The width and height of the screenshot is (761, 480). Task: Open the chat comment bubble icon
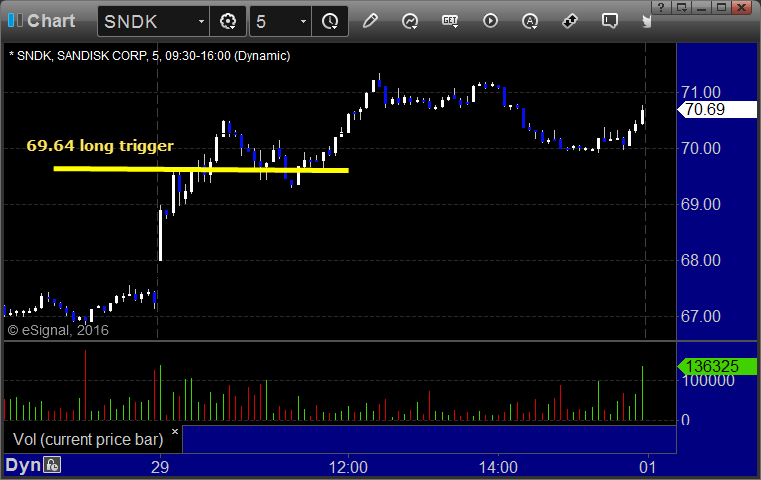(x=610, y=21)
